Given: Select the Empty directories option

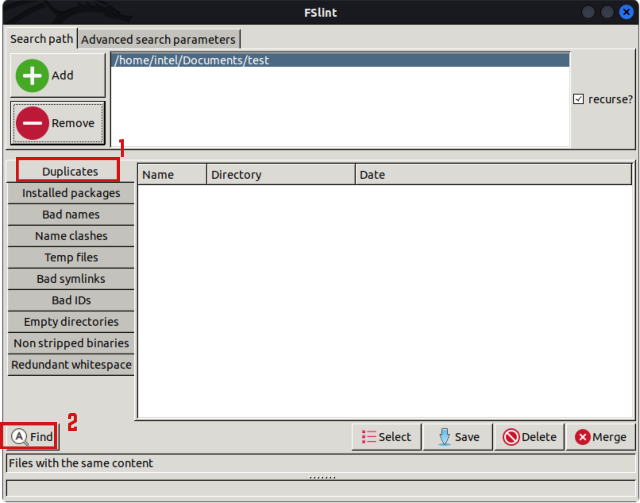Looking at the screenshot, I should 70,322.
